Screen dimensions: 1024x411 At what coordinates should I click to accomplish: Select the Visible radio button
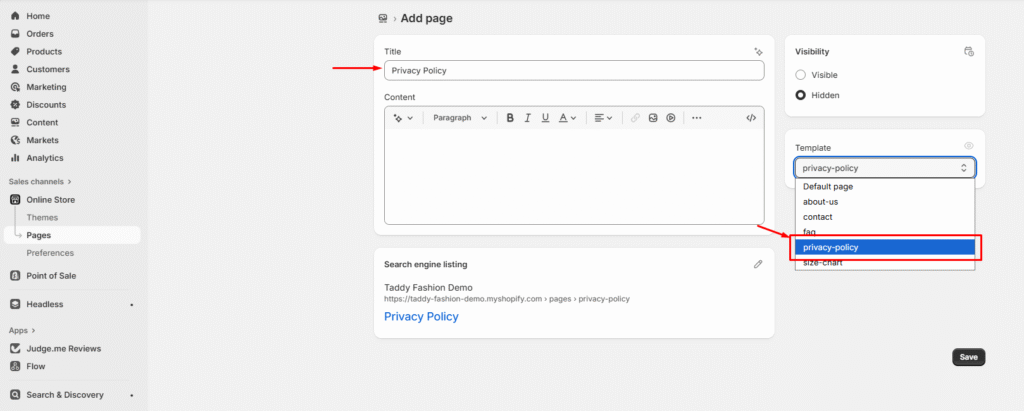(800, 75)
